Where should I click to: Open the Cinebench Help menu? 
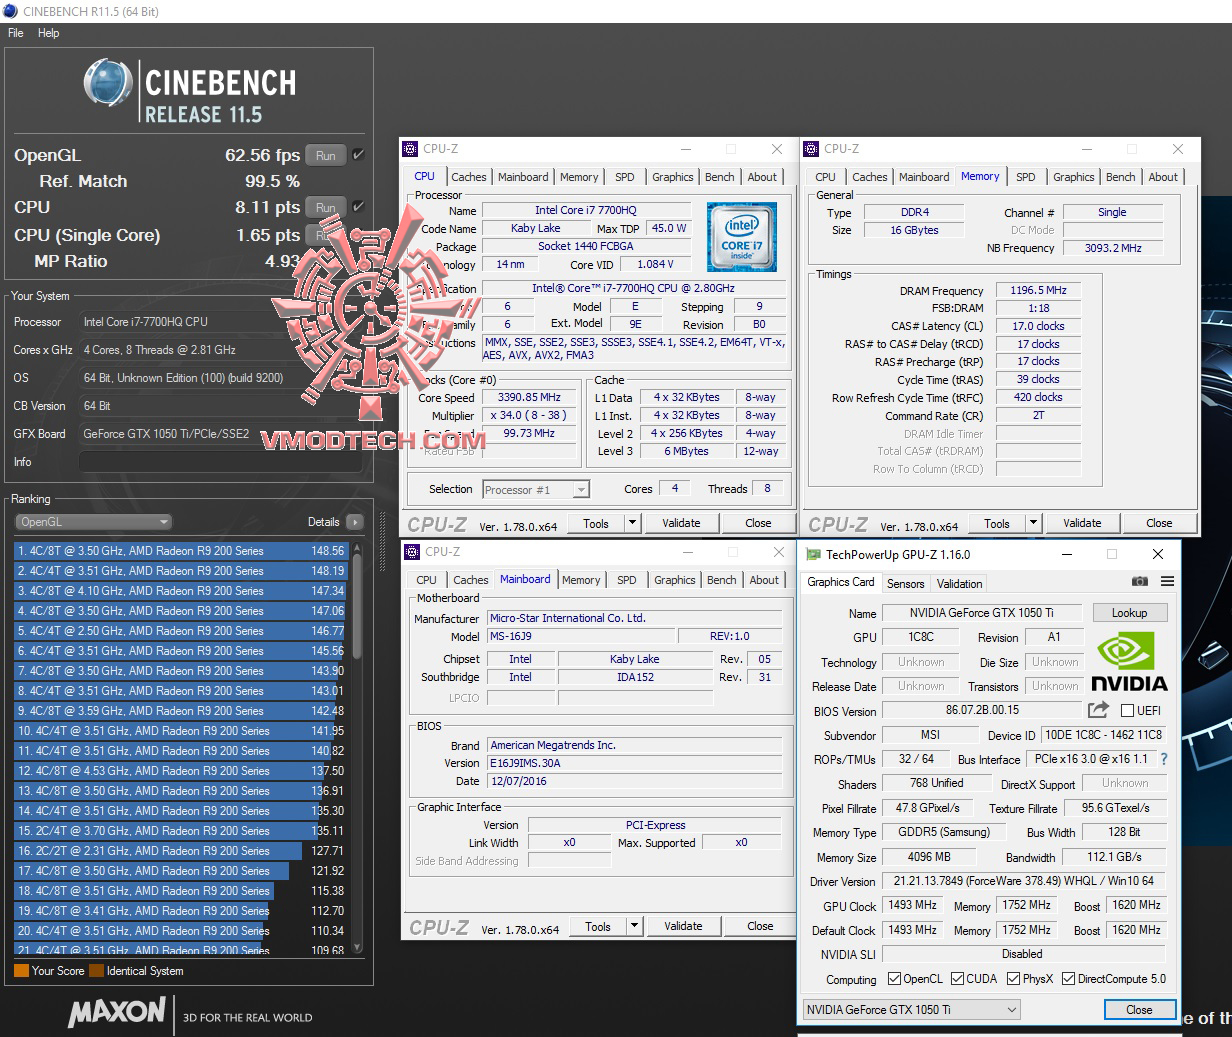tap(49, 33)
